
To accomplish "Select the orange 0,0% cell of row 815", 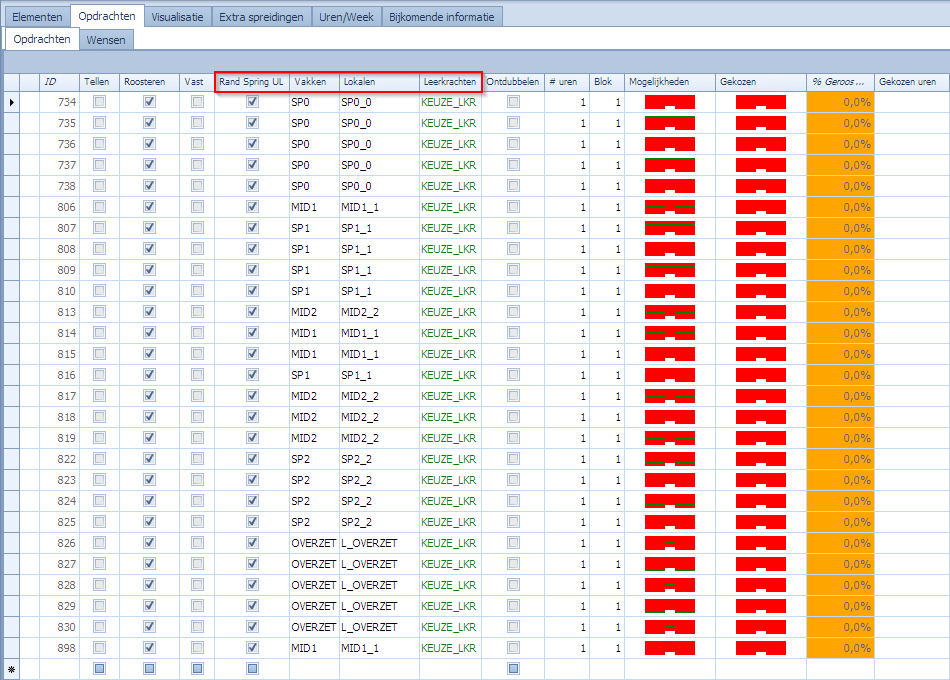I will tap(840, 354).
